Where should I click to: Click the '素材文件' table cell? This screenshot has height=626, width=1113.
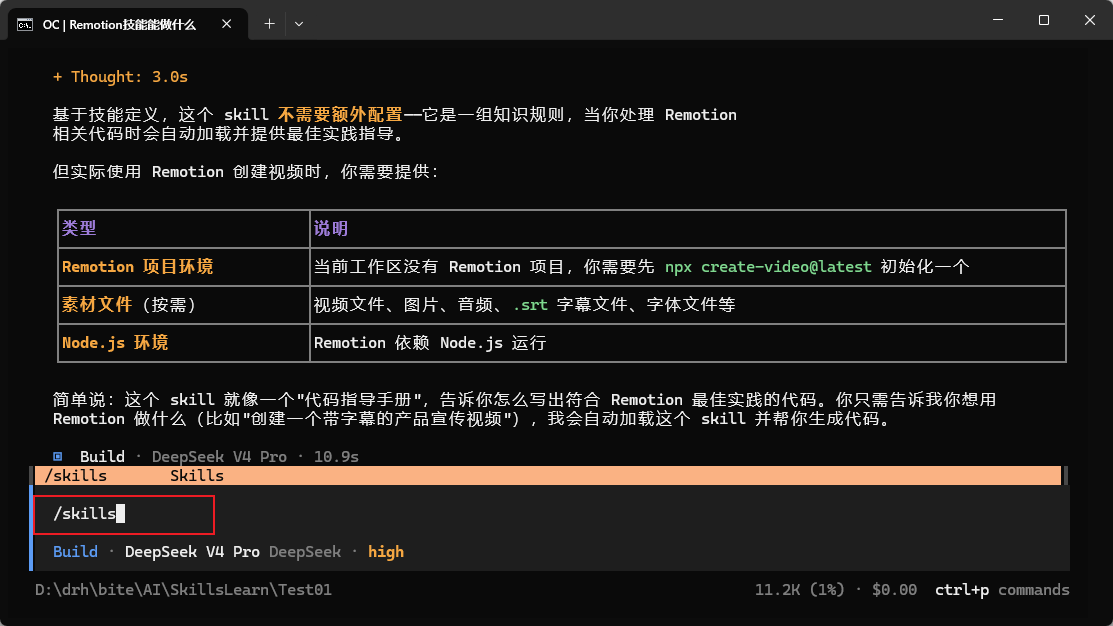coord(184,305)
